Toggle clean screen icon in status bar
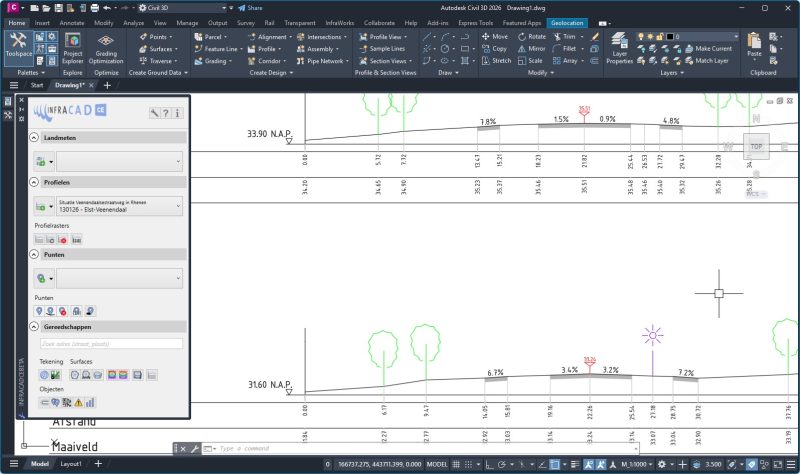800x474 pixels. [x=778, y=464]
